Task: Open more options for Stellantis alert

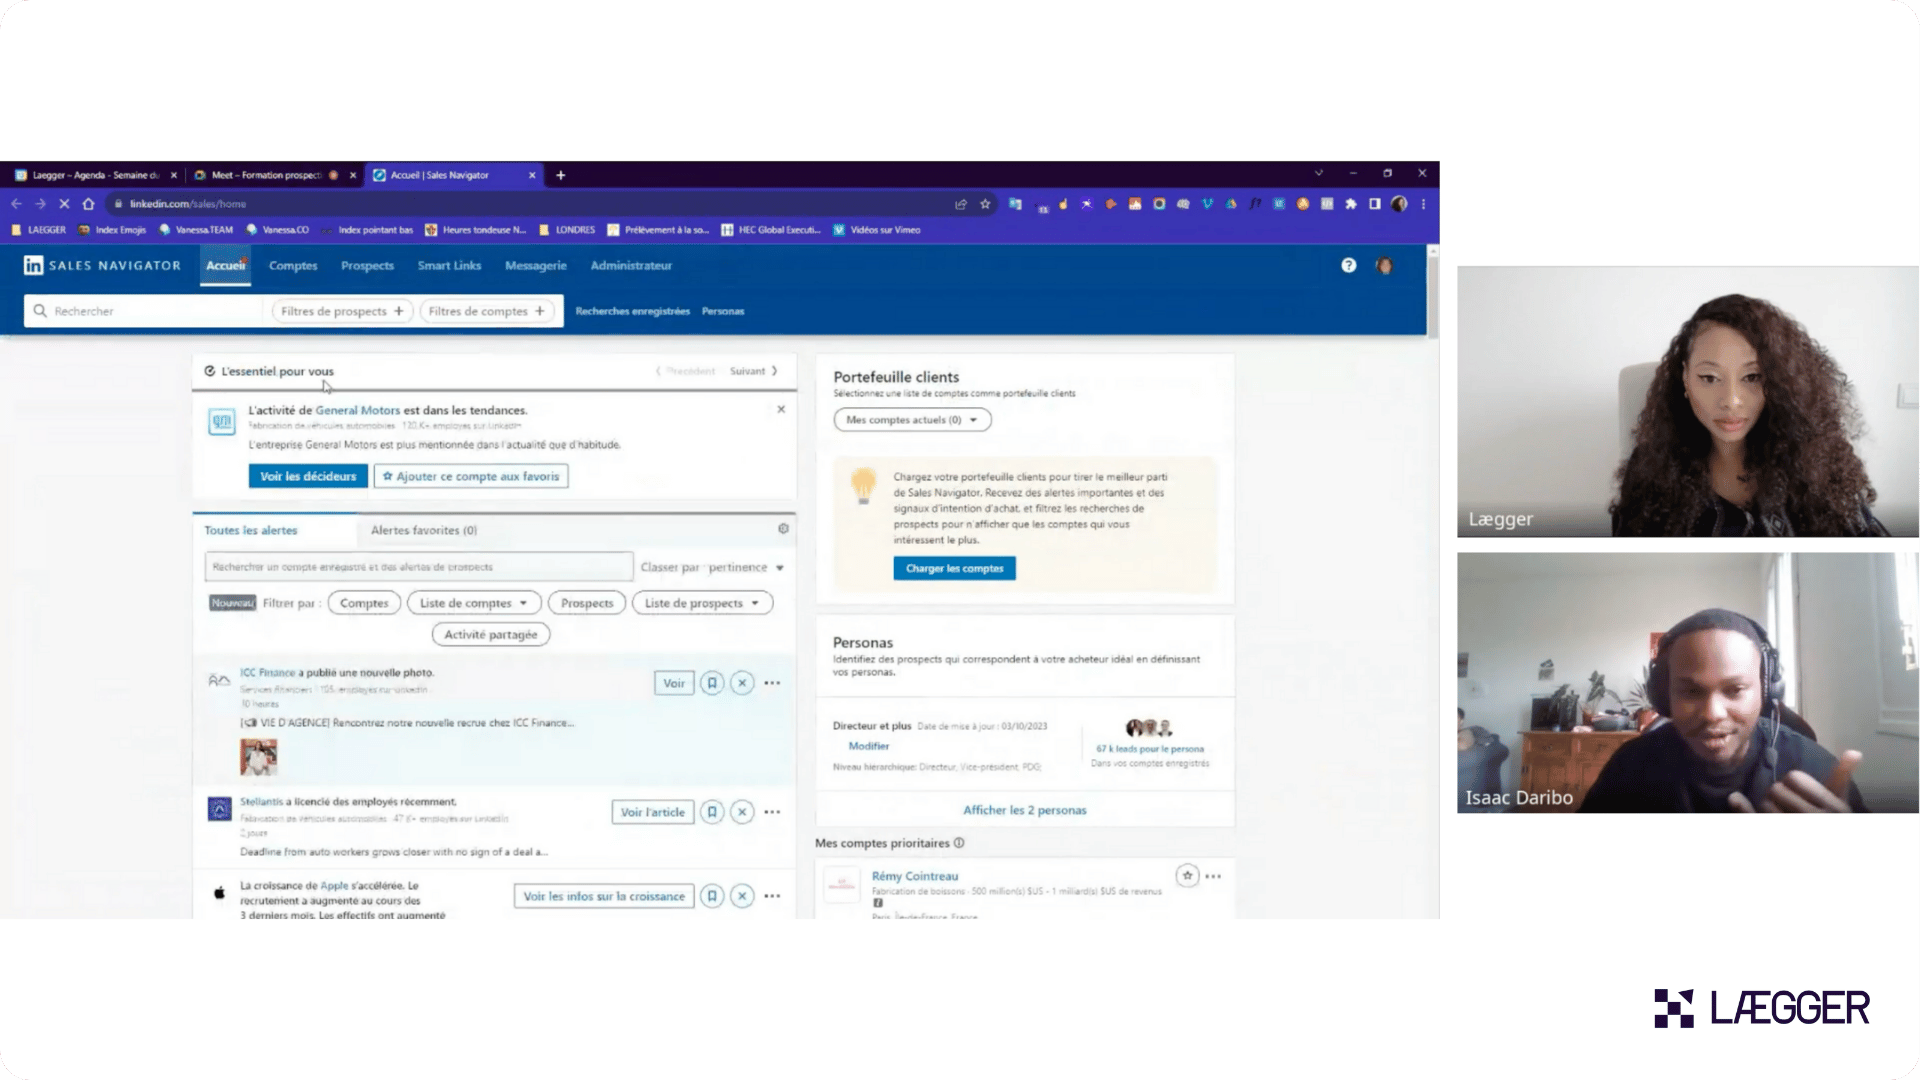Action: tap(772, 812)
